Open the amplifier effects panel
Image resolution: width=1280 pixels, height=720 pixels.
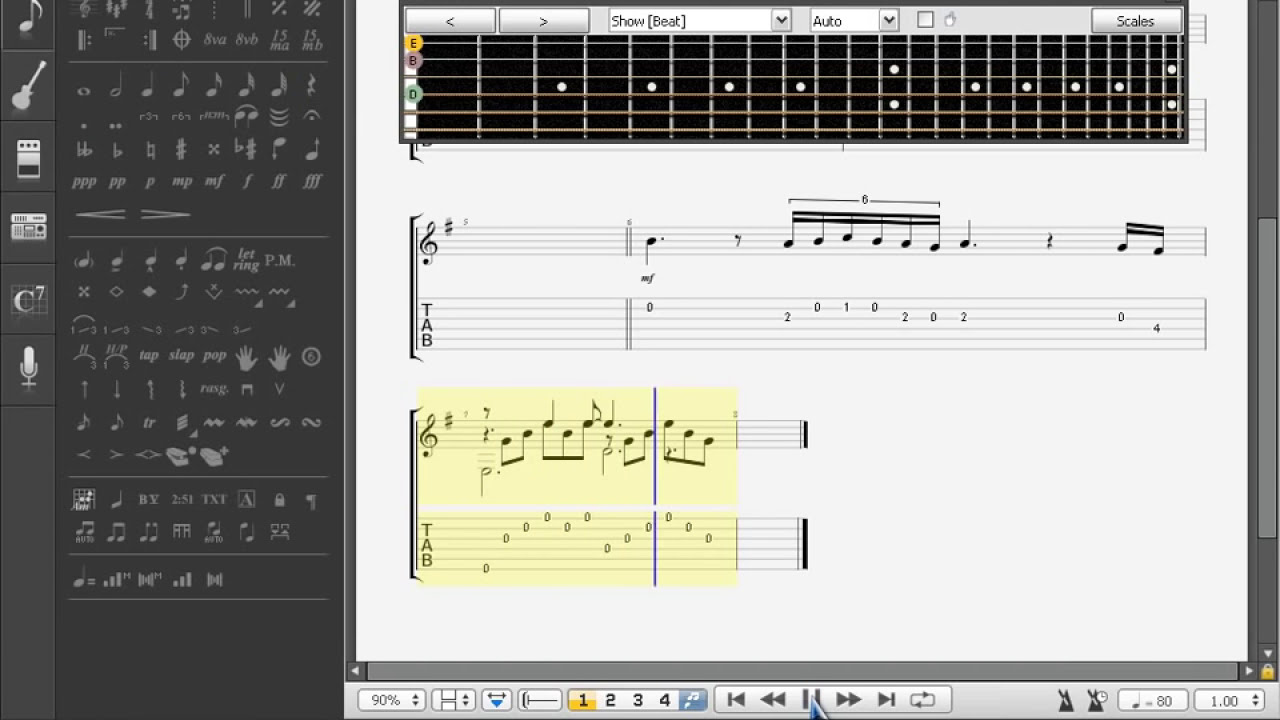28,158
